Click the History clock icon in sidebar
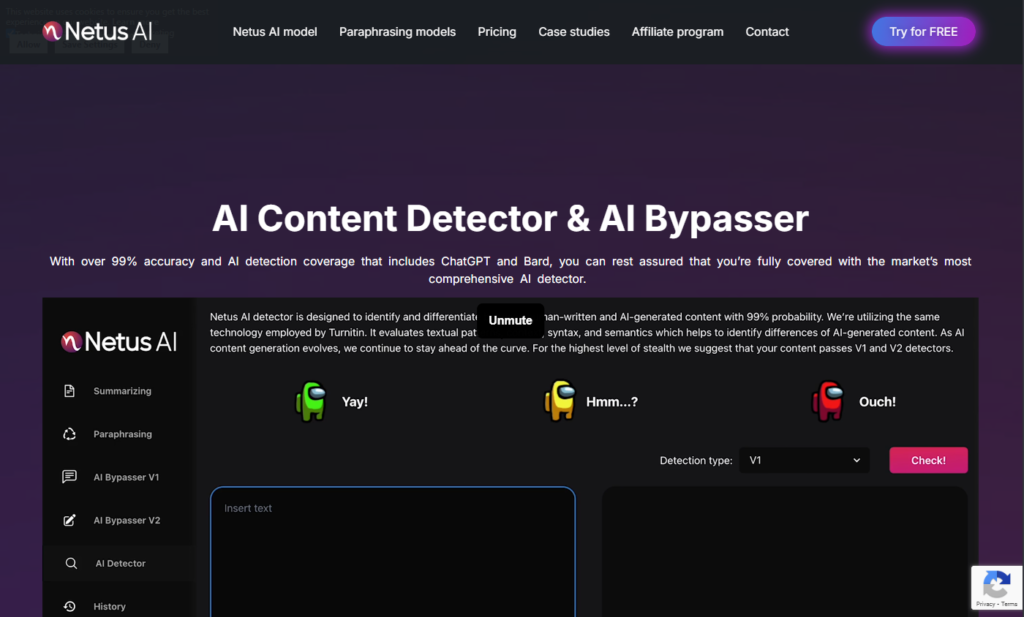This screenshot has width=1024, height=617. [x=69, y=606]
